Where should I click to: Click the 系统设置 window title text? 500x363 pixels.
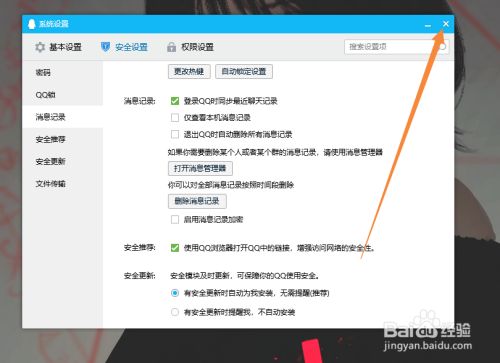(x=54, y=24)
